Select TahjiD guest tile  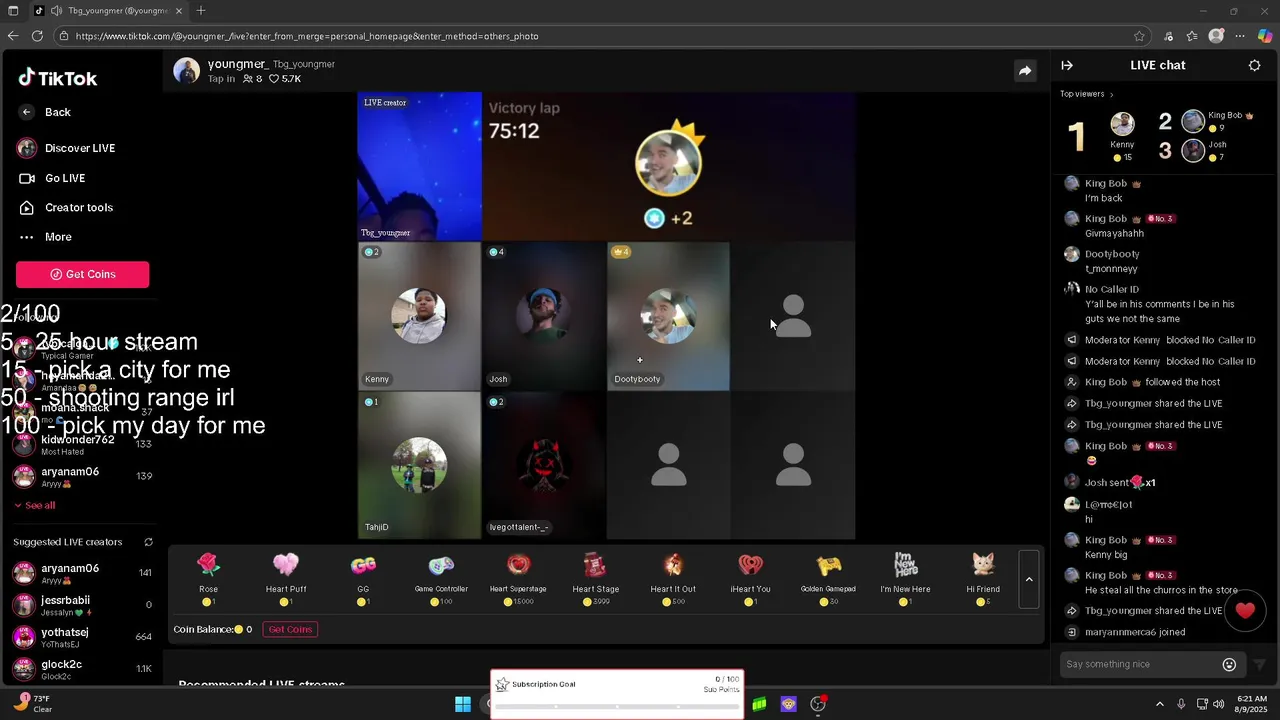419,465
